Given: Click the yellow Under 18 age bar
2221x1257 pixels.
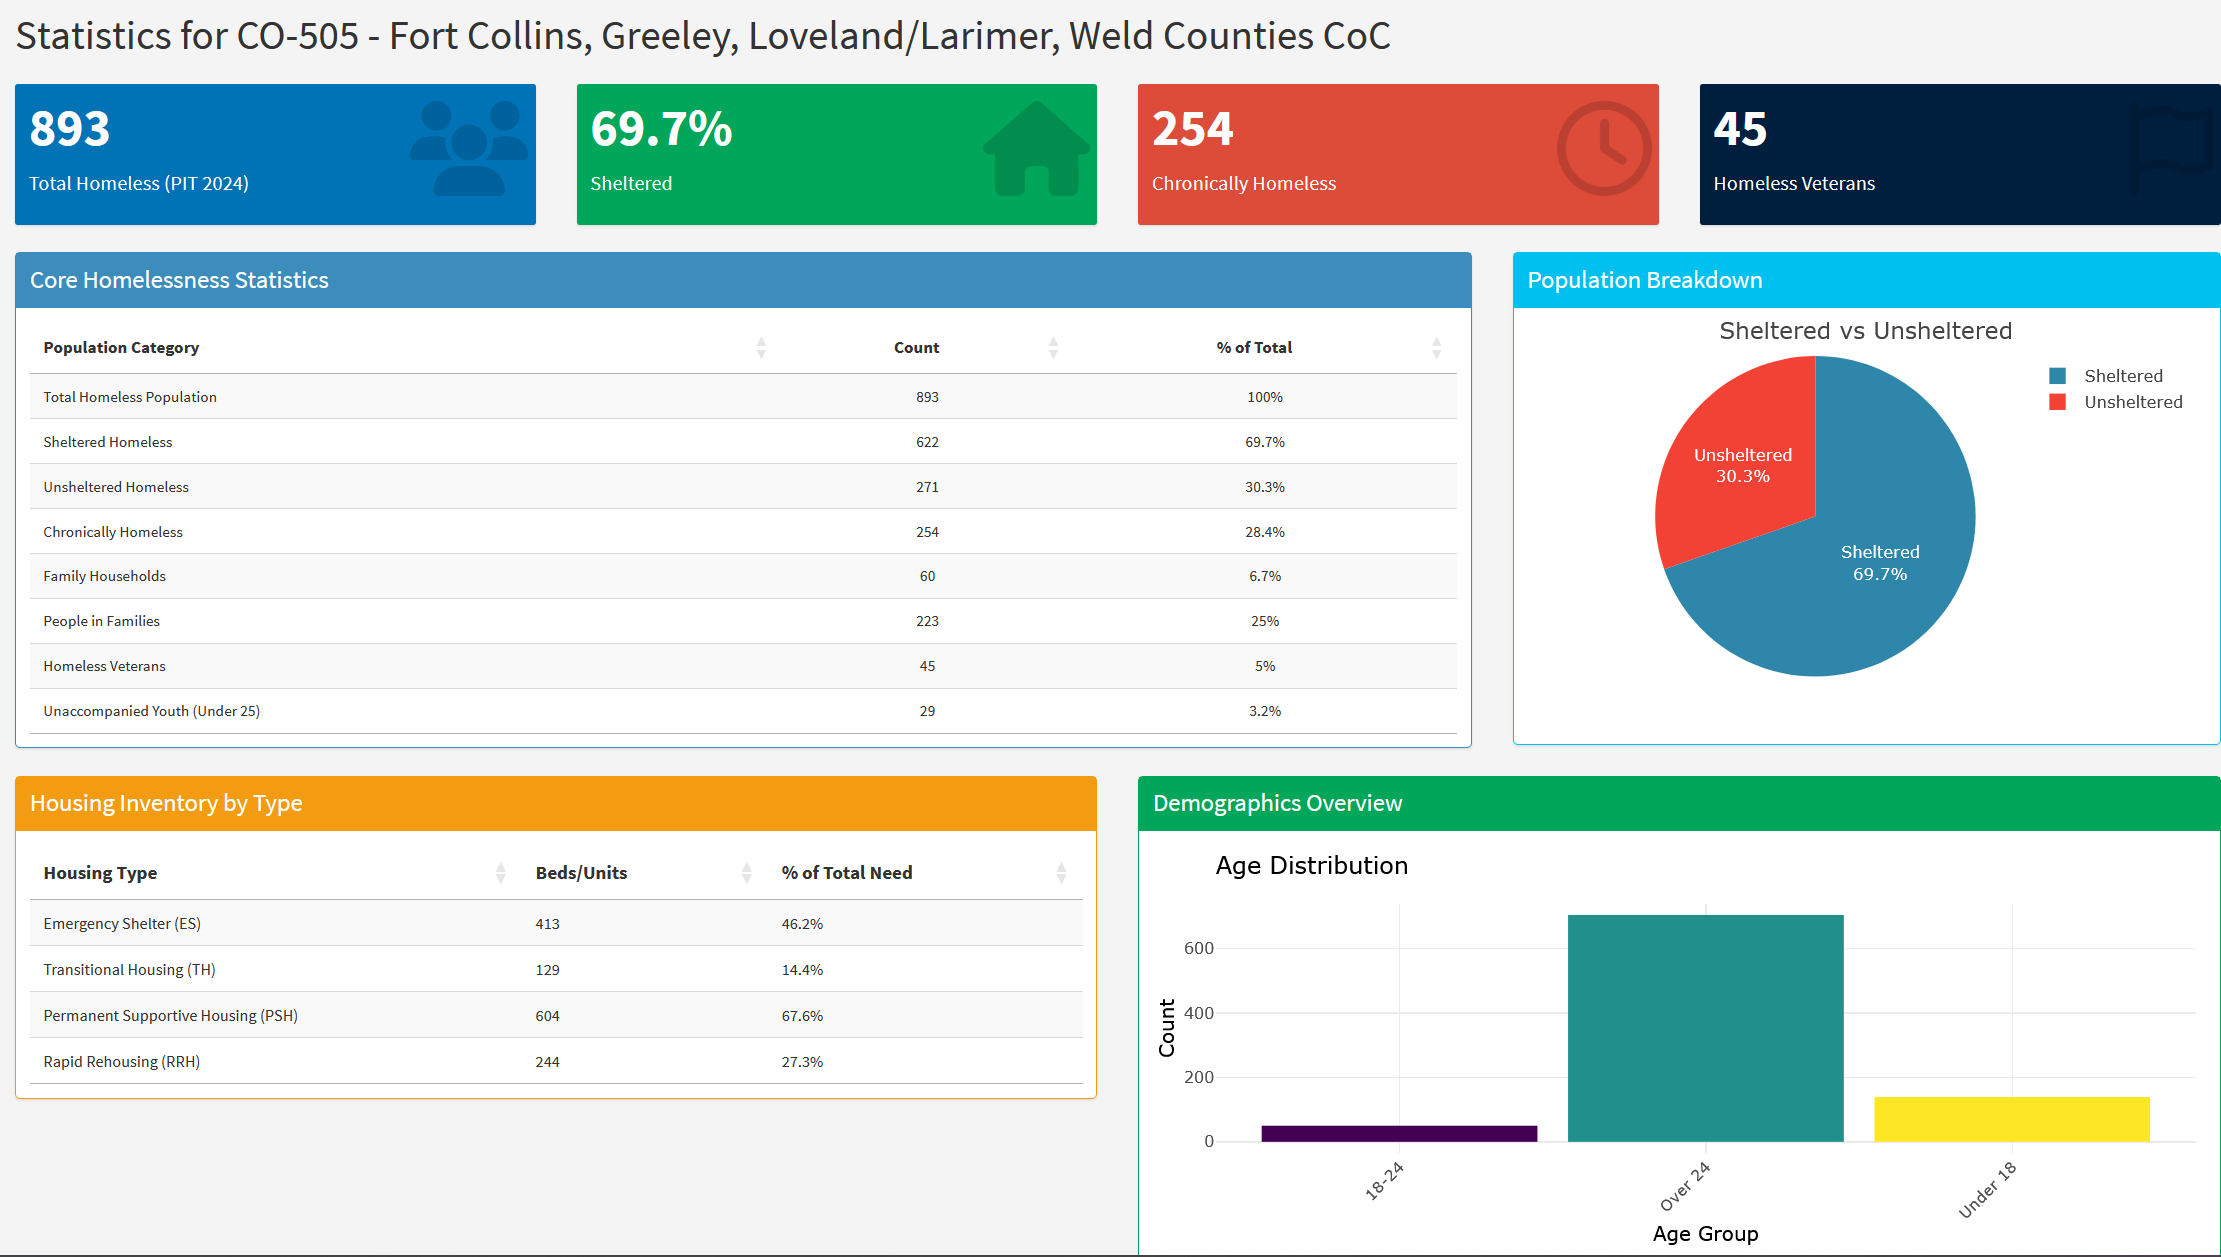Looking at the screenshot, I should 2012,1119.
